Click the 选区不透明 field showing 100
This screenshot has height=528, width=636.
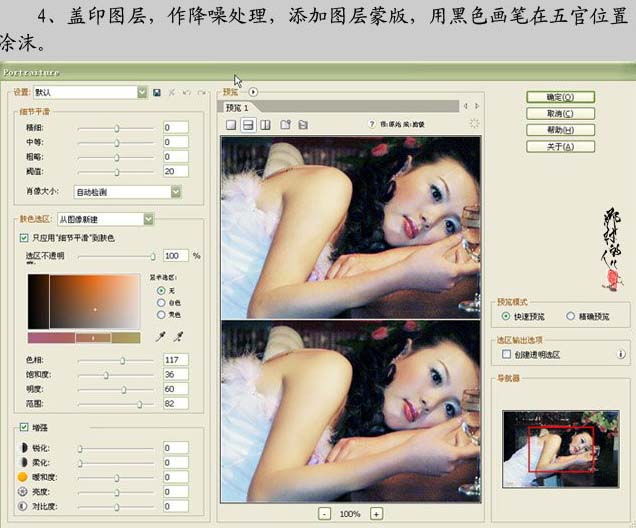point(176,255)
